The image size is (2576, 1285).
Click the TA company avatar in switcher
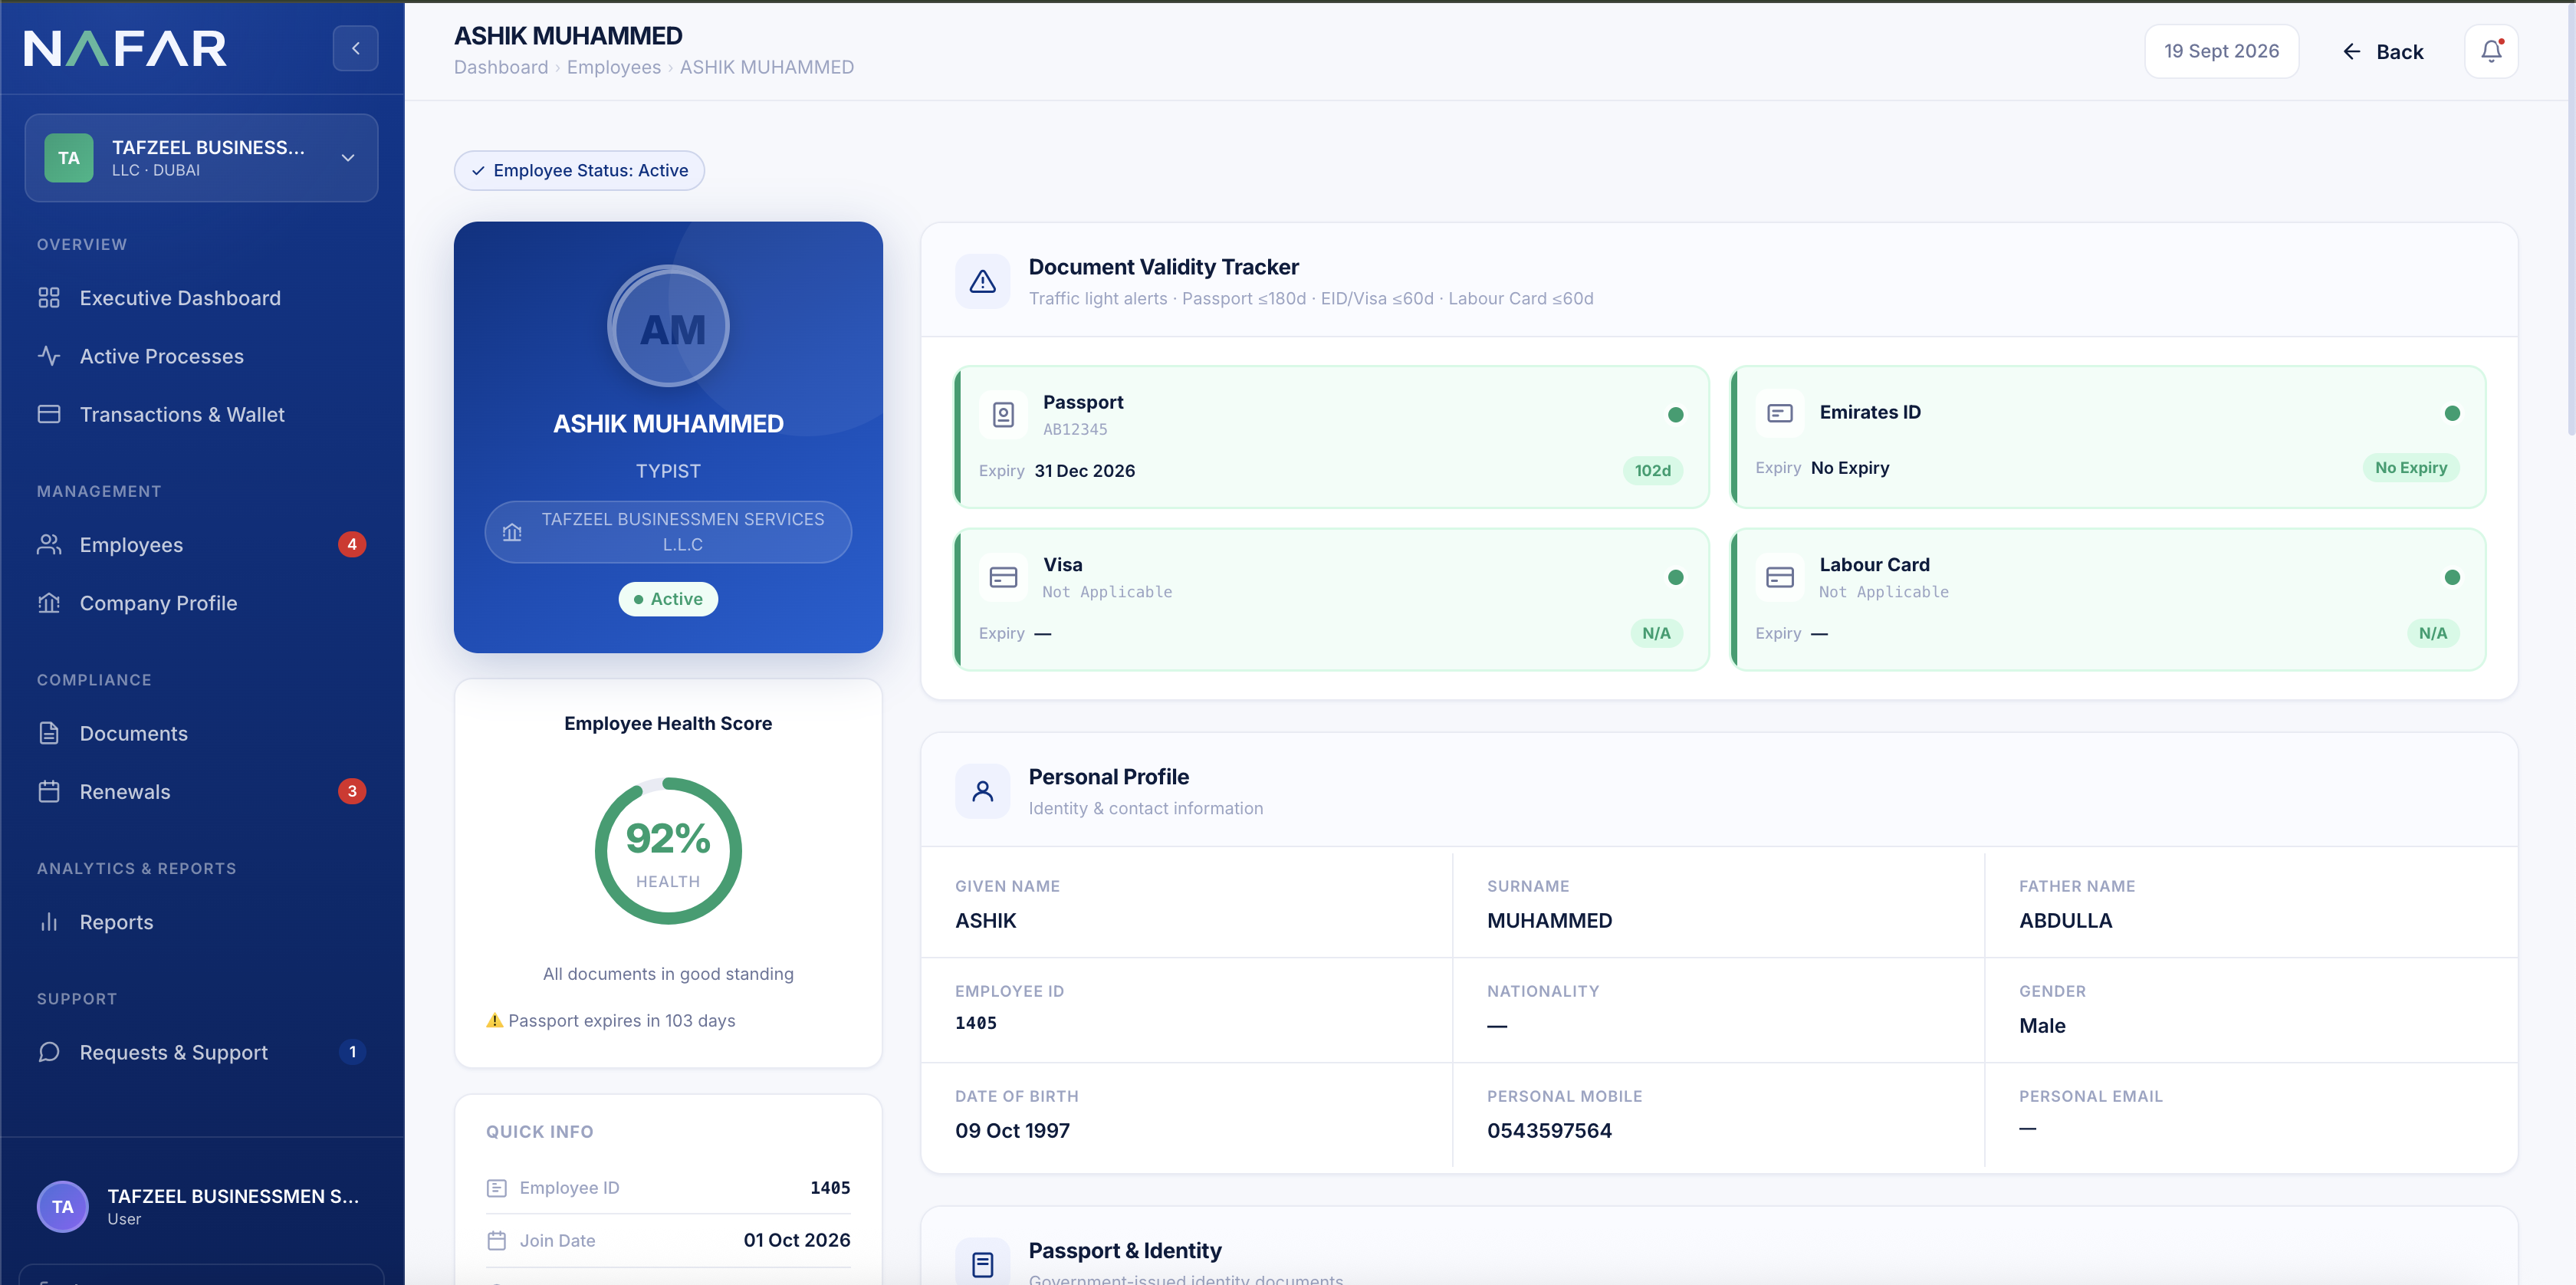point(69,158)
